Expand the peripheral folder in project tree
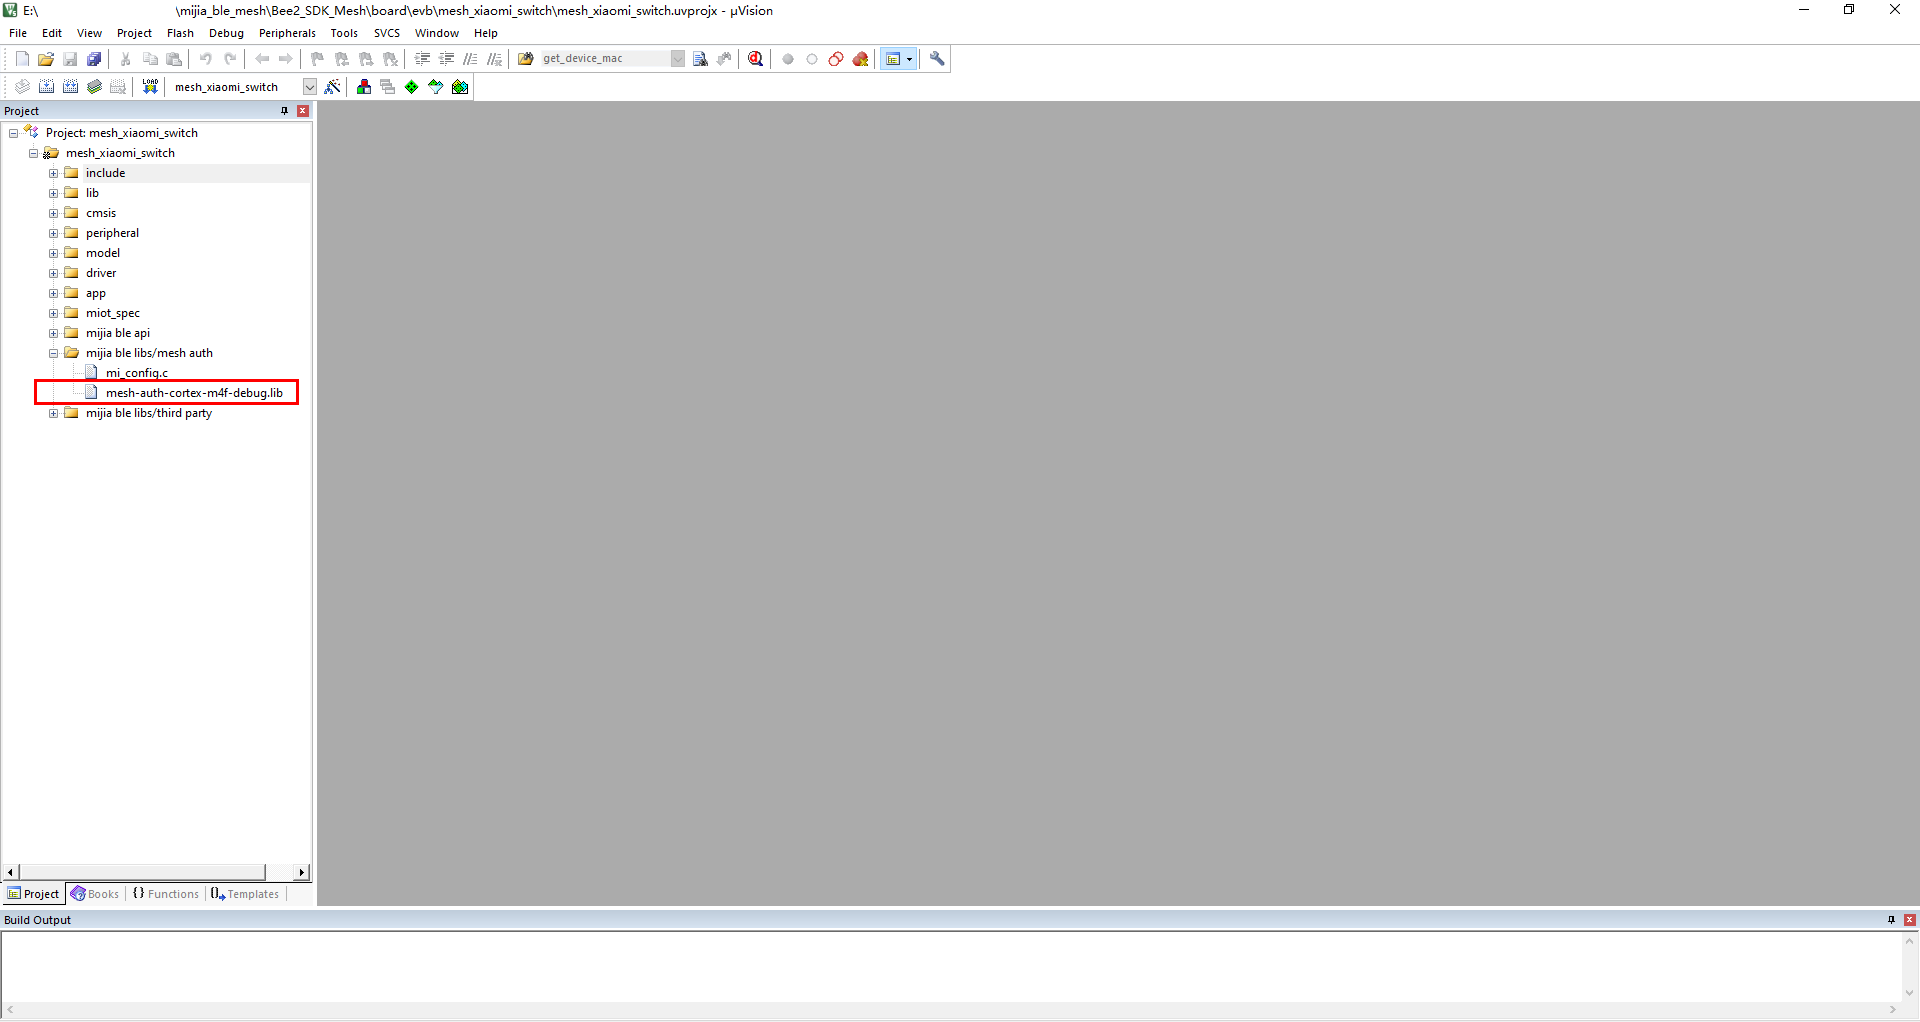The height and width of the screenshot is (1022, 1920). tap(54, 233)
